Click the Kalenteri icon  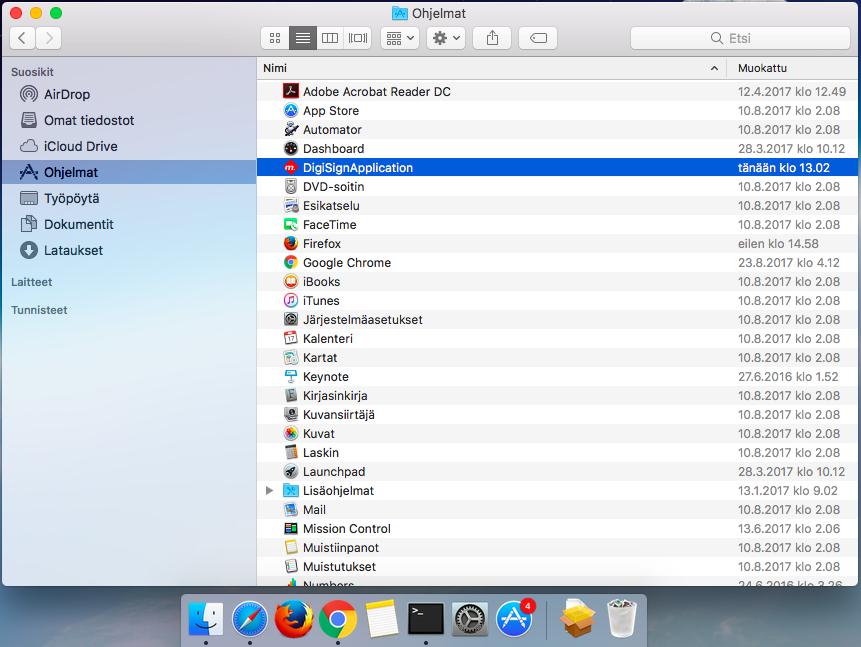(x=290, y=338)
